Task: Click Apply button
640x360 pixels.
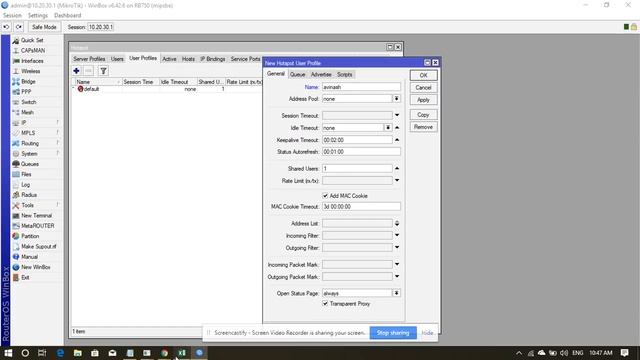Action: (x=423, y=100)
